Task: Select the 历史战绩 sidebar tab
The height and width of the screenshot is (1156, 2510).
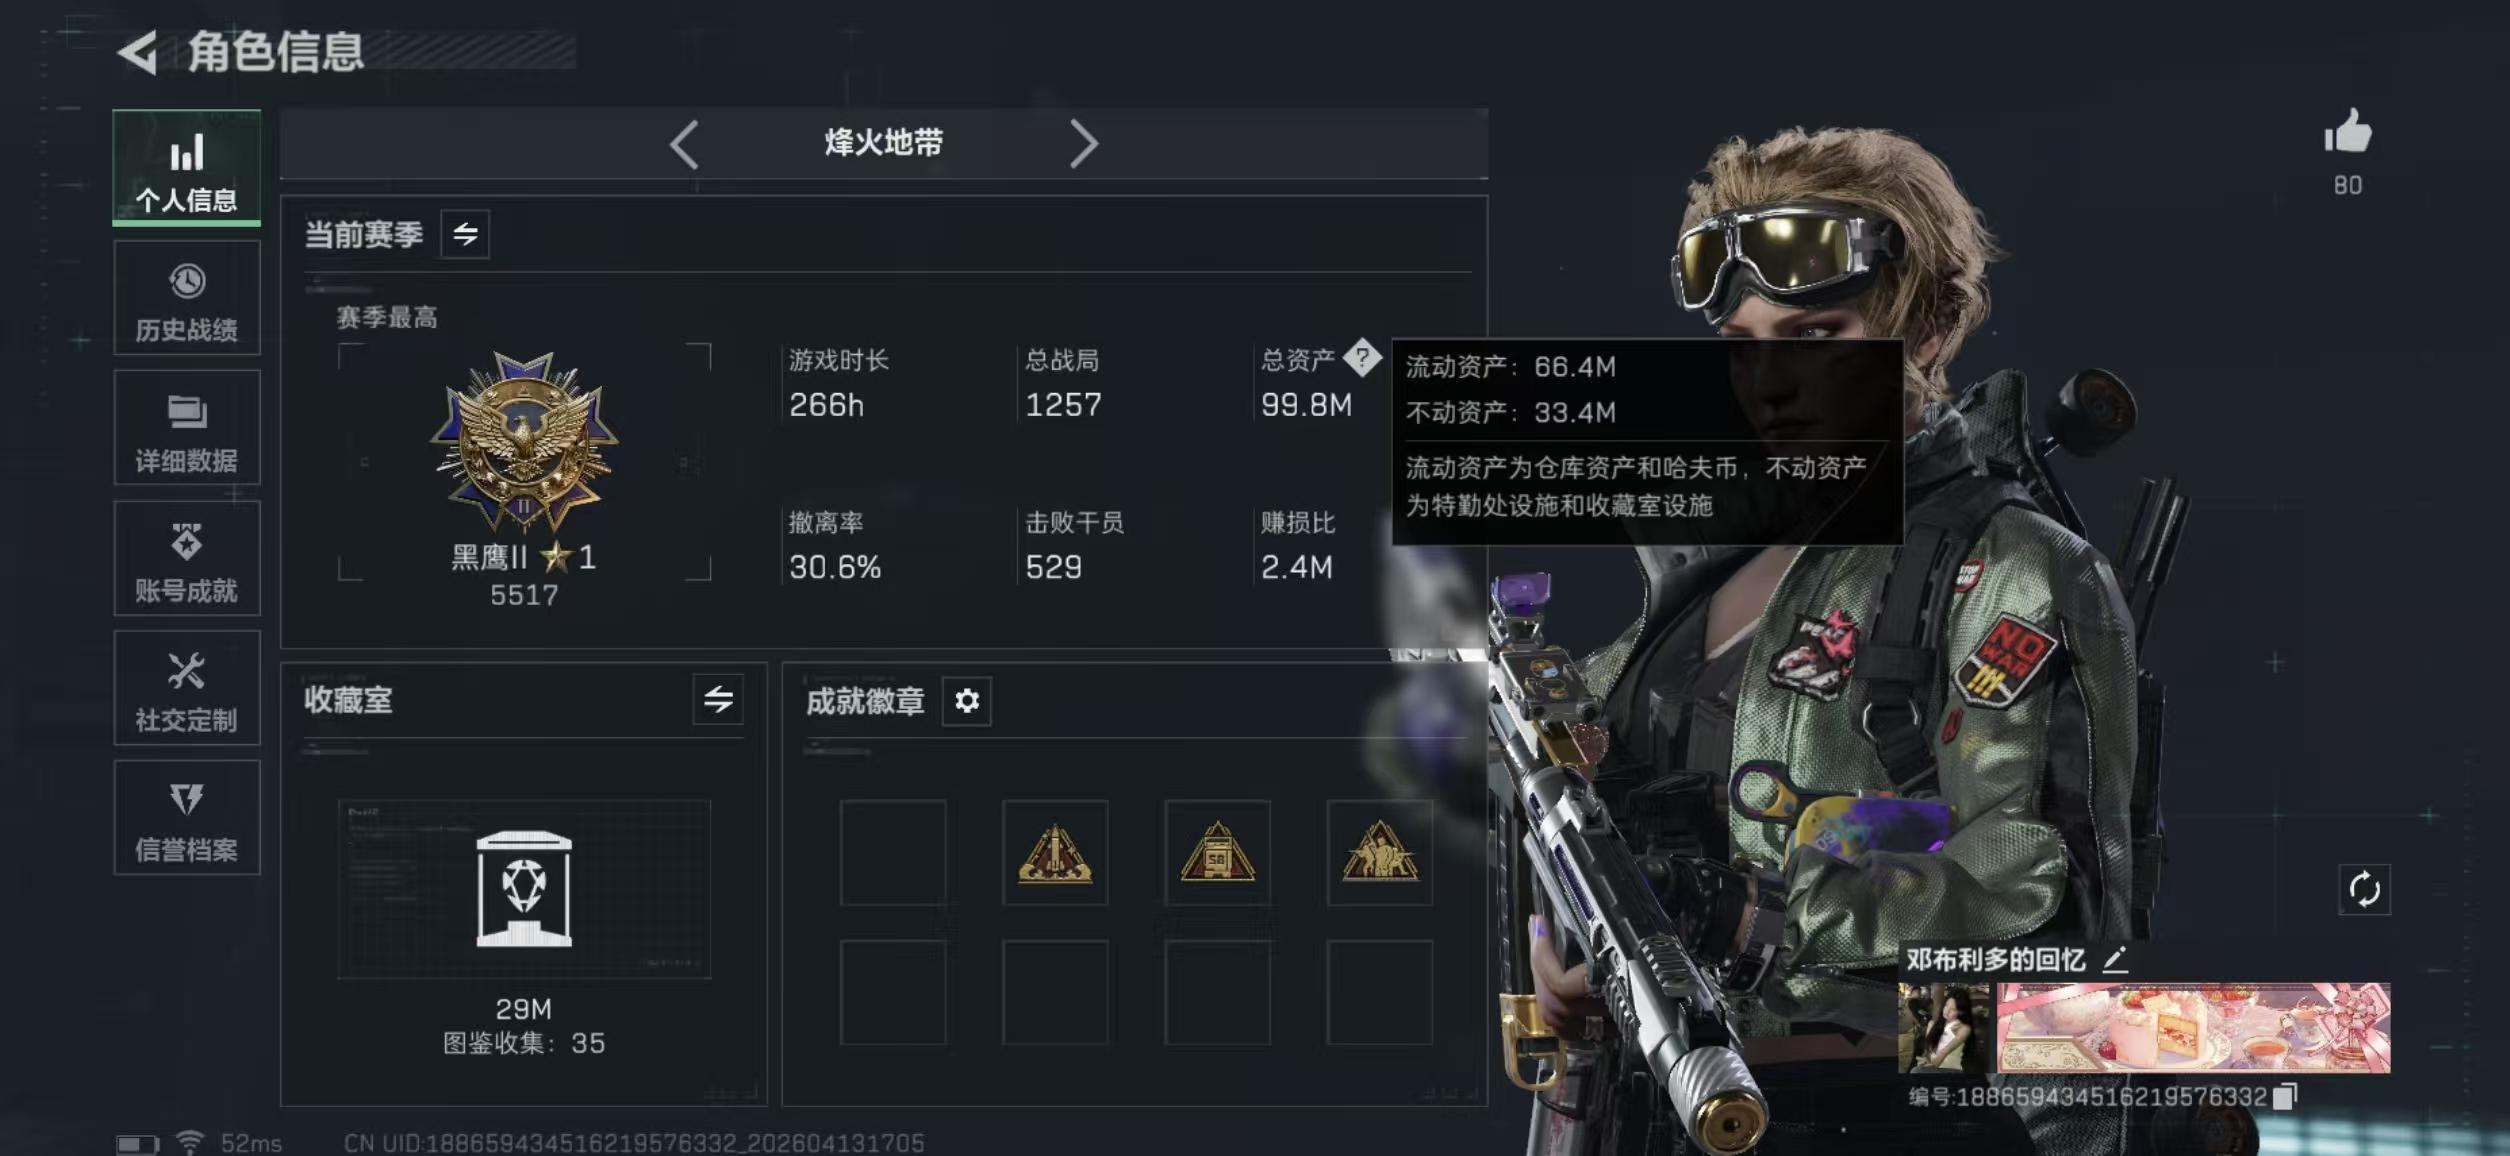Action: (x=187, y=298)
